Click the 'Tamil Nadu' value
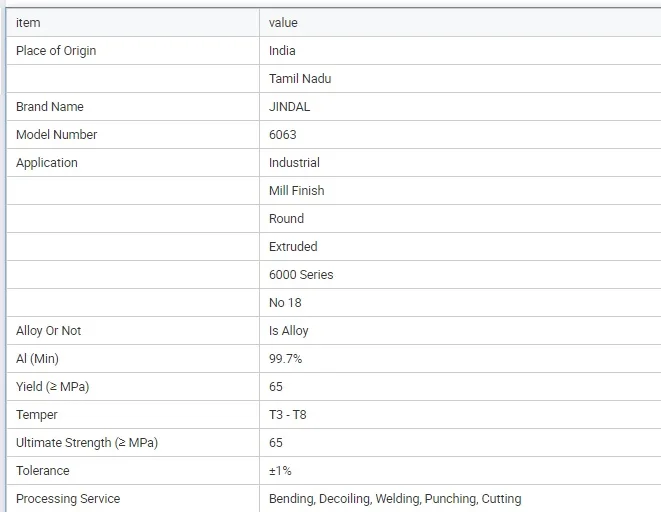The height and width of the screenshot is (512, 661). 299,78
